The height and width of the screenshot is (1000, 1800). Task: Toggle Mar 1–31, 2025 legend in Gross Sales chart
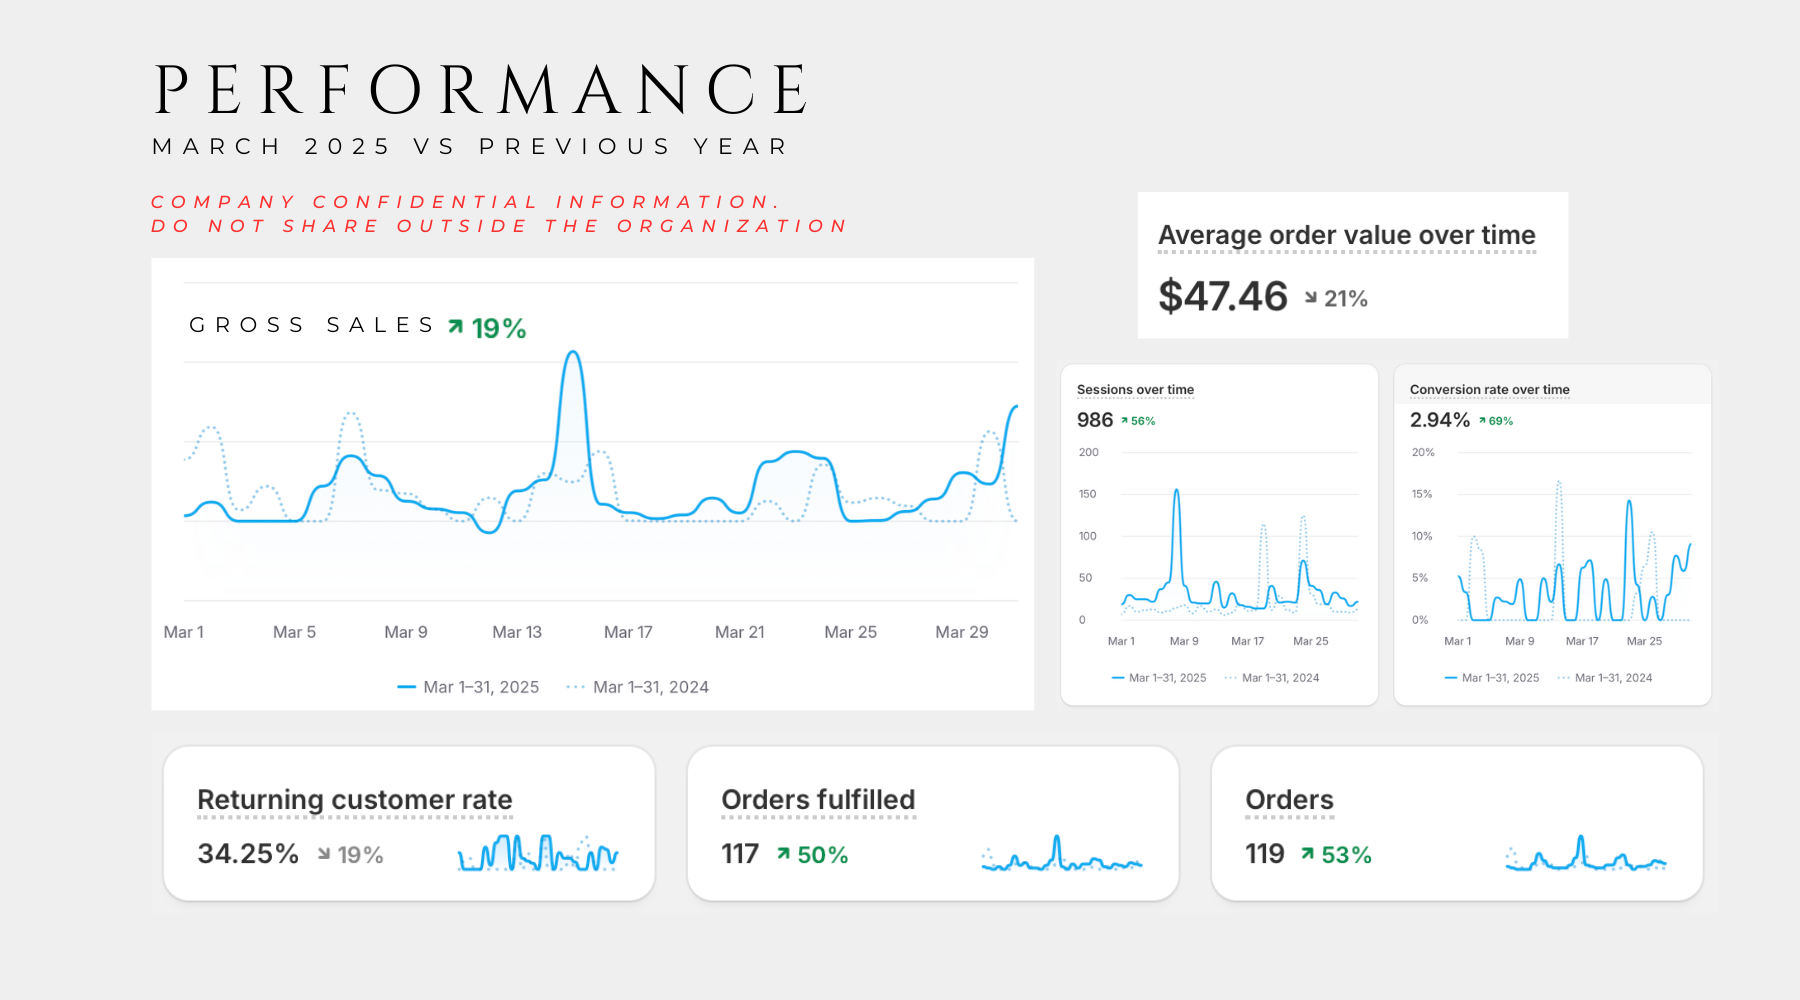pyautogui.click(x=469, y=687)
